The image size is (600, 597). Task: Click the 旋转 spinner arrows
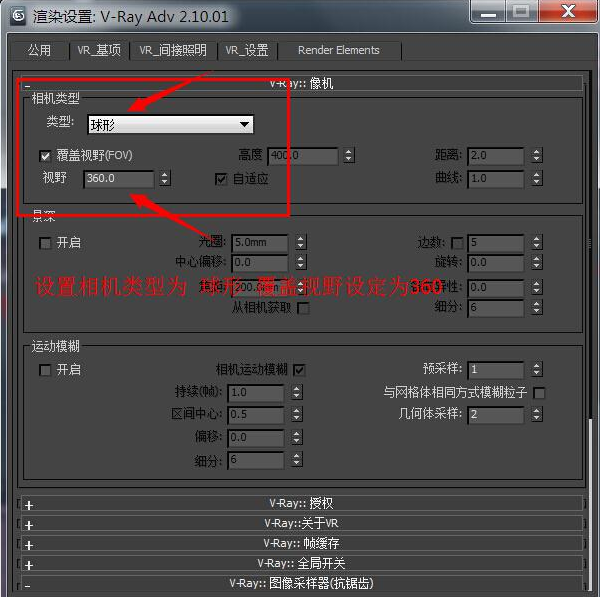coord(537,262)
